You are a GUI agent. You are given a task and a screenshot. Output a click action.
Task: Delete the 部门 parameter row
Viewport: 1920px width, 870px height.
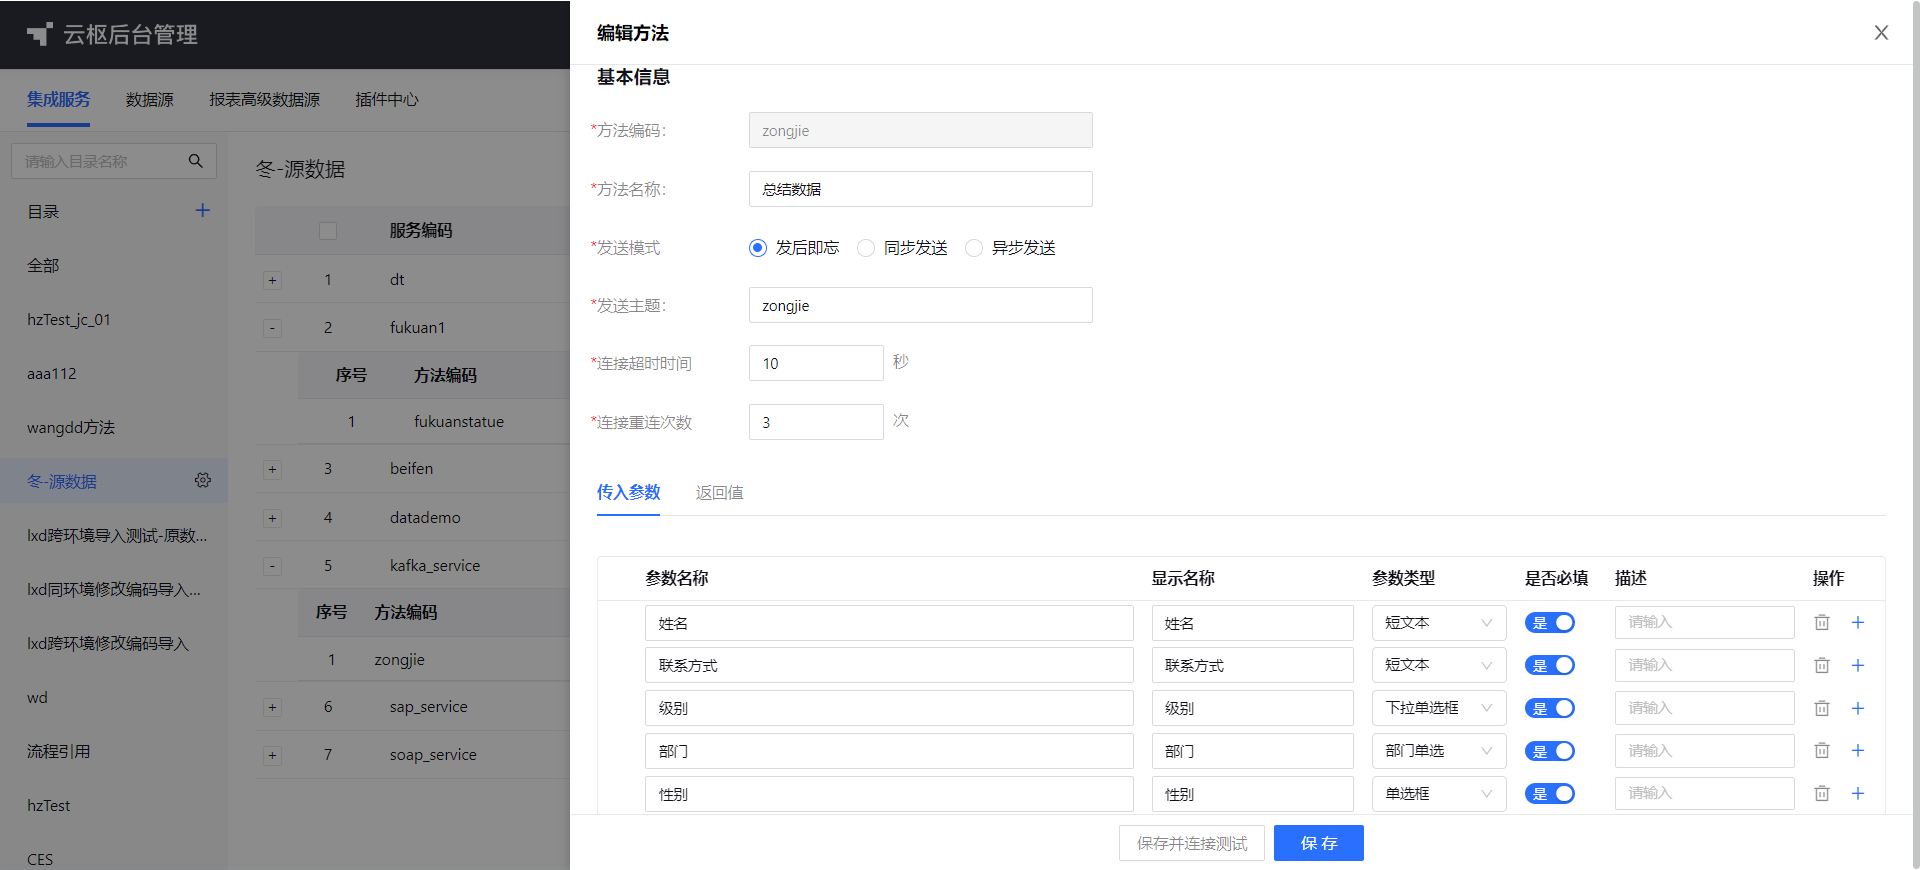coord(1822,750)
